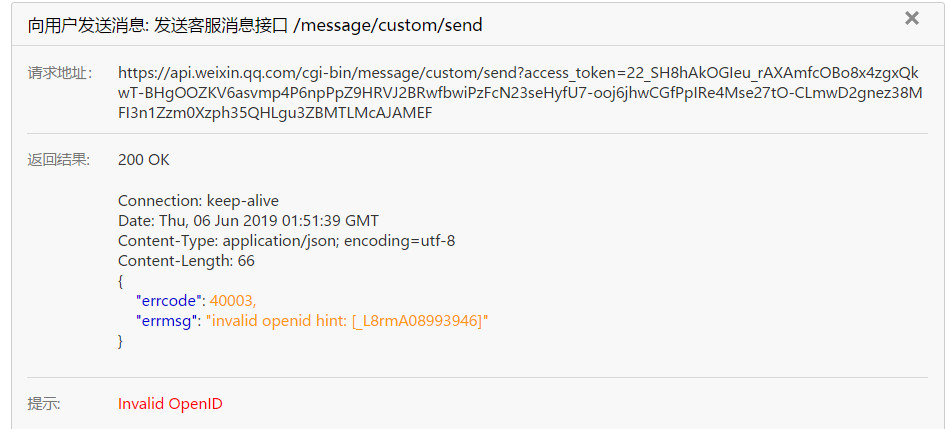Click the Content-Length: 66 header

(x=186, y=261)
